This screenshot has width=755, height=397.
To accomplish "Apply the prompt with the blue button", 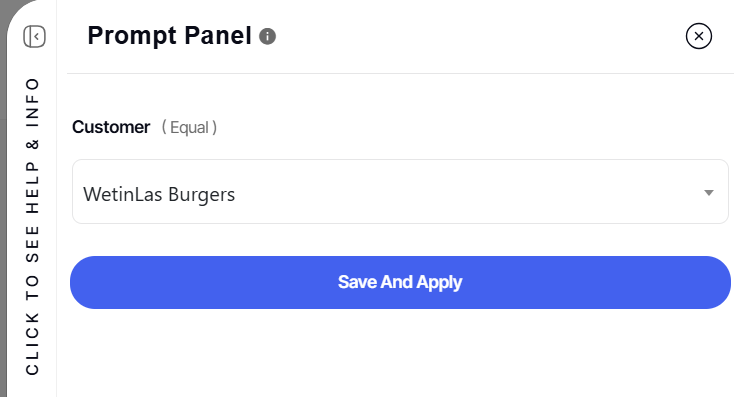I will coord(400,282).
